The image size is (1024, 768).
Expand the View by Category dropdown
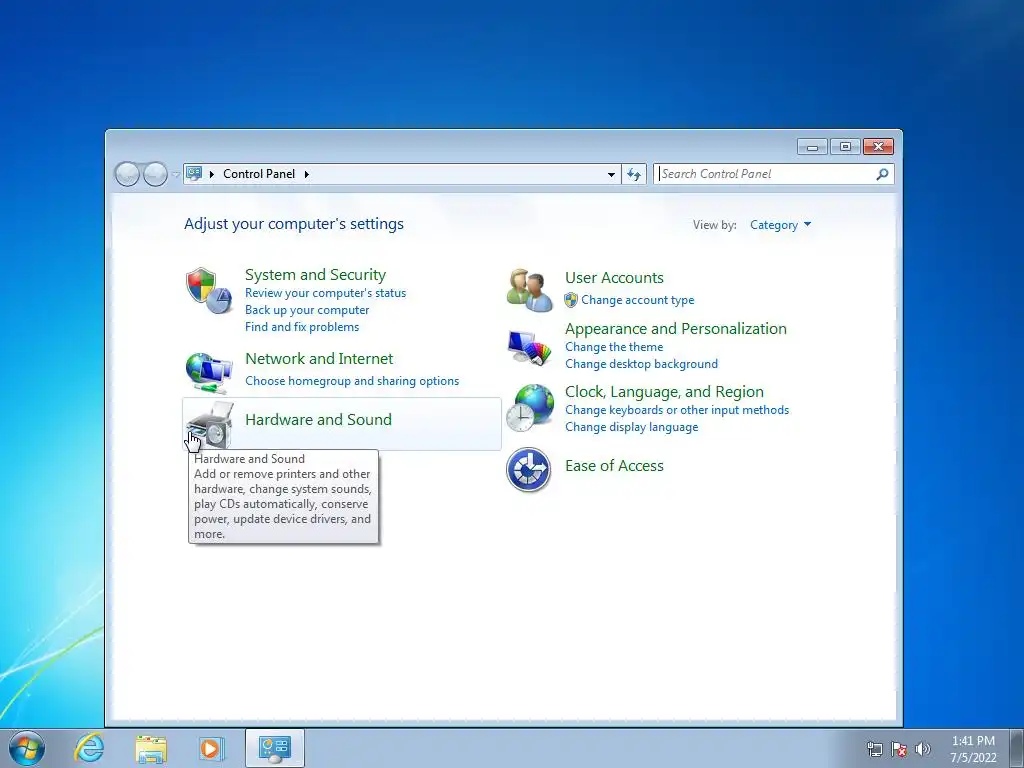coord(780,225)
